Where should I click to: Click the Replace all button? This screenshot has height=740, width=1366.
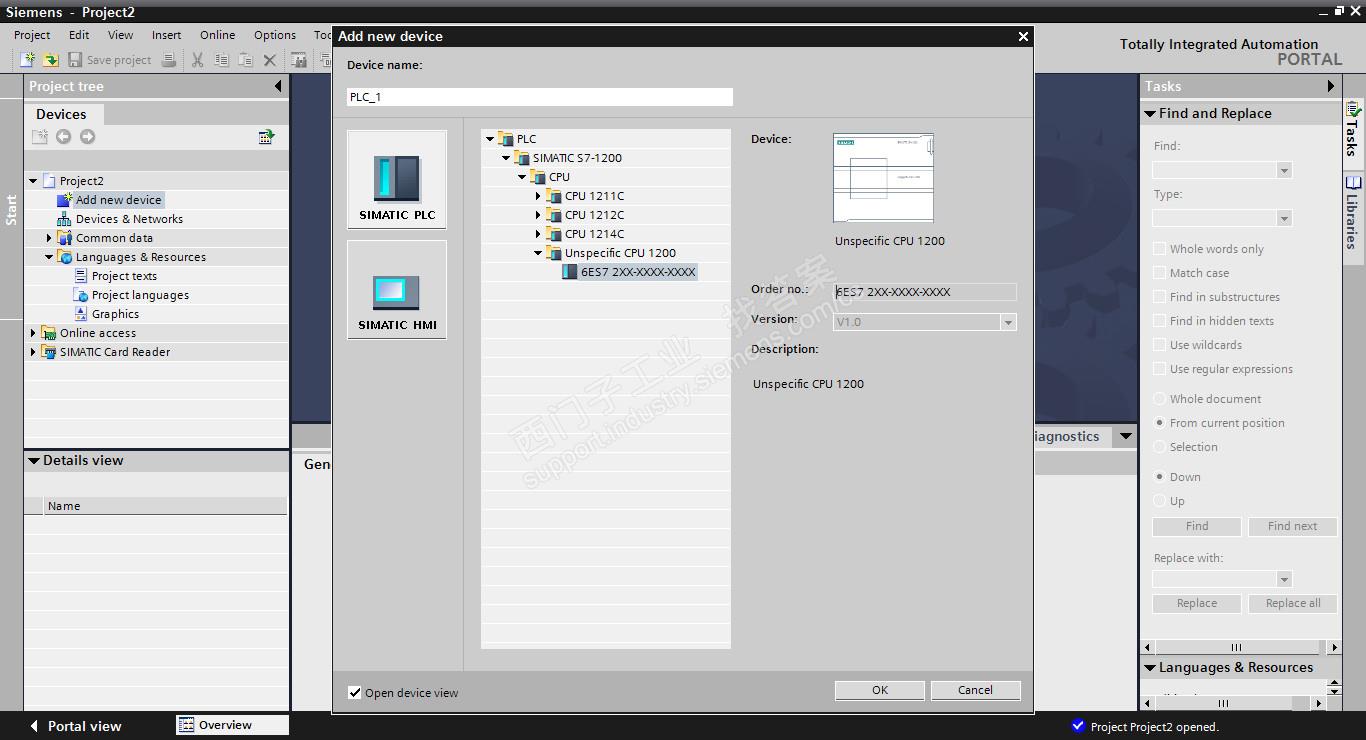(1292, 604)
